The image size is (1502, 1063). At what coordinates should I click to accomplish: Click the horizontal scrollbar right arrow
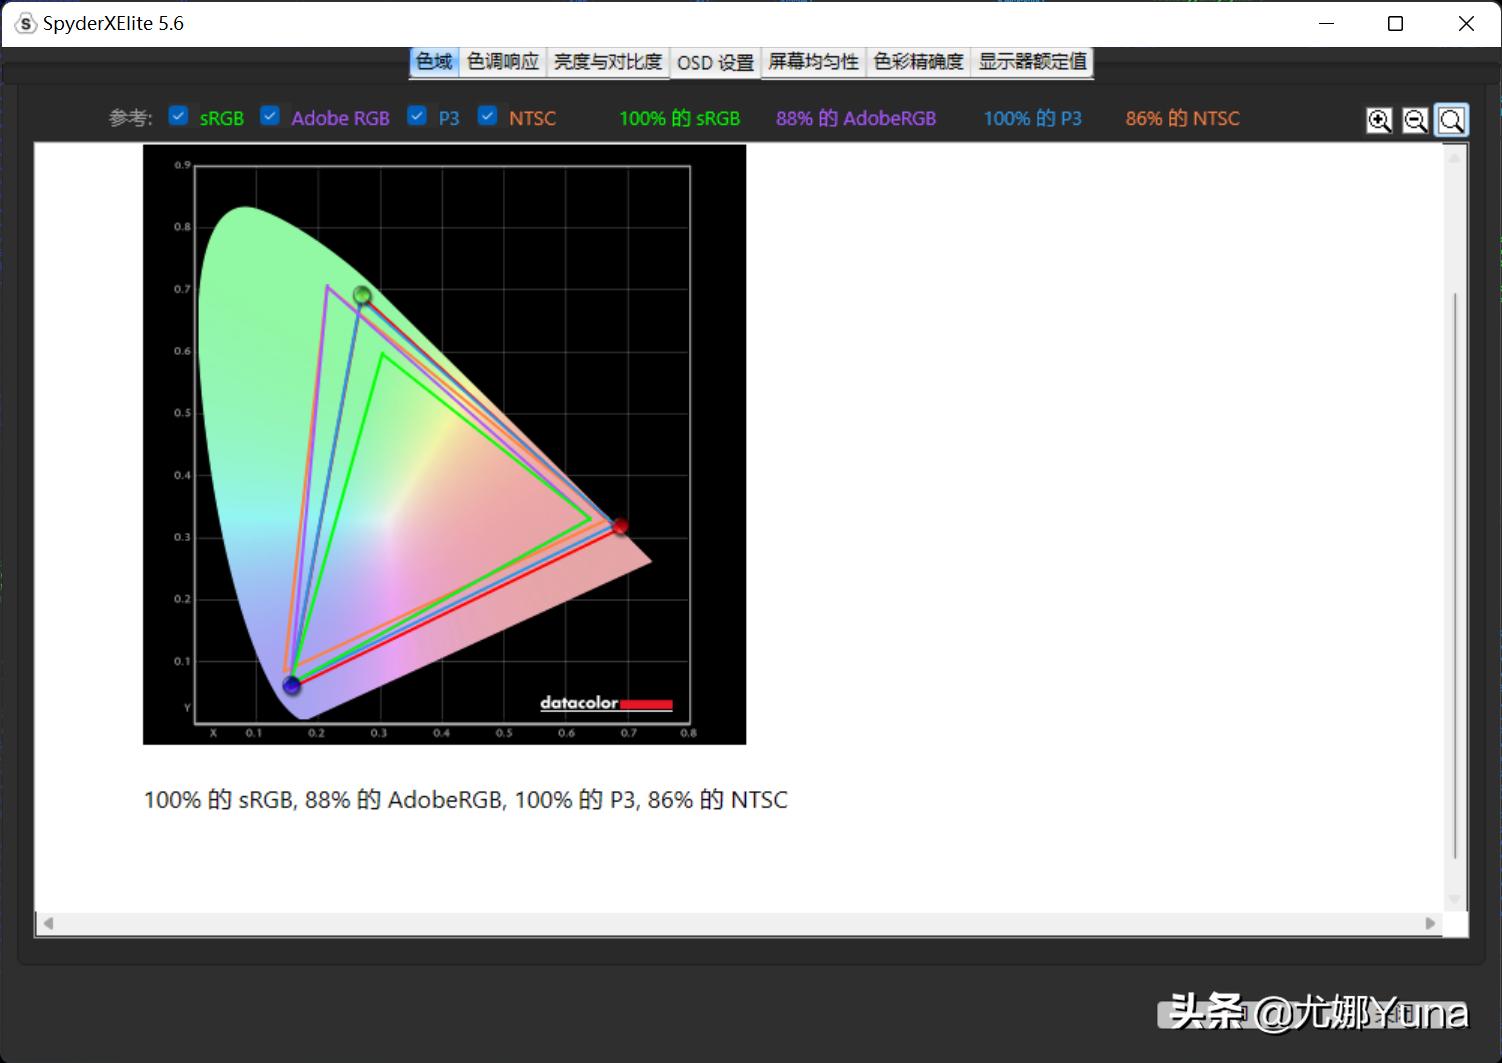click(1430, 923)
